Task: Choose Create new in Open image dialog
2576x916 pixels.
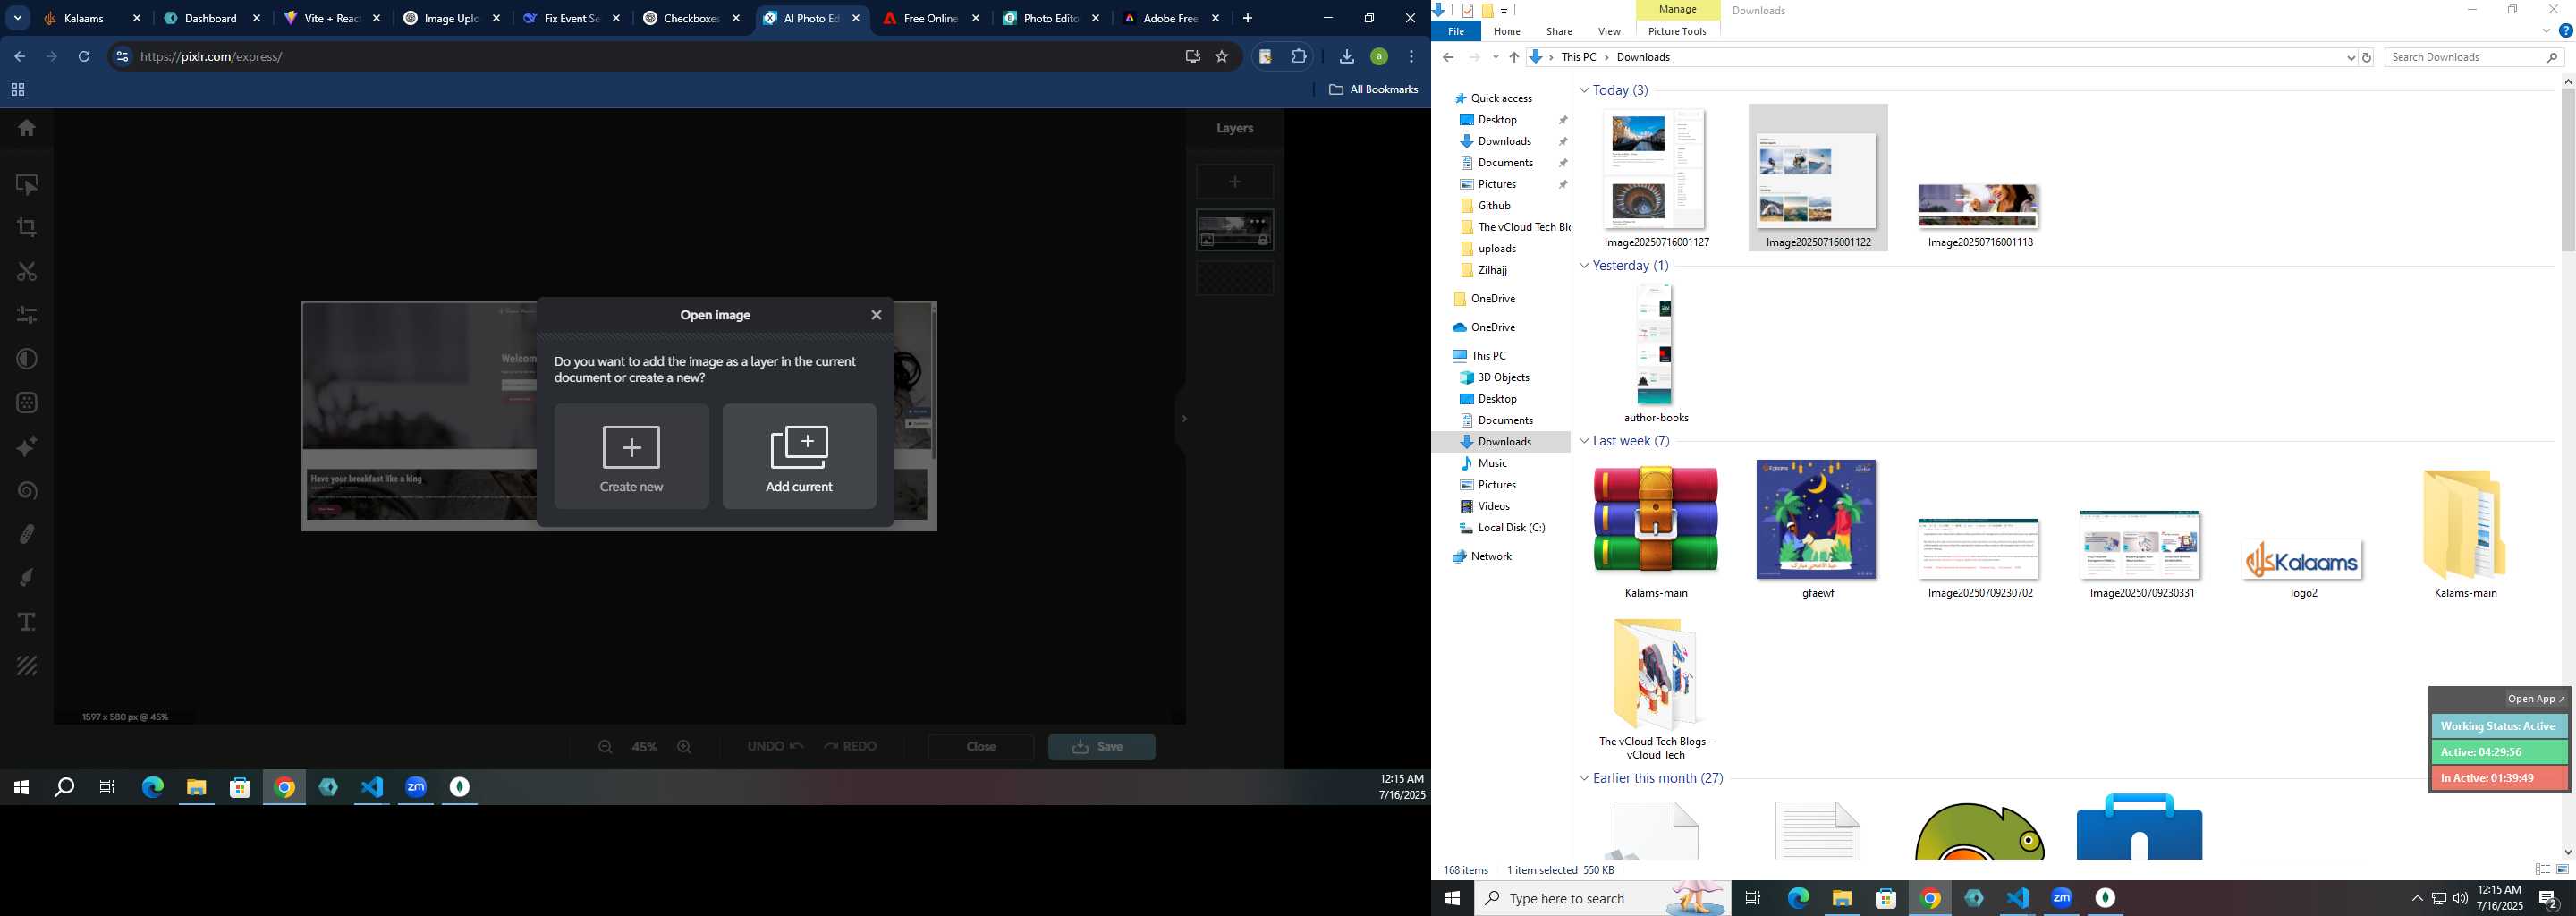Action: click(x=631, y=456)
